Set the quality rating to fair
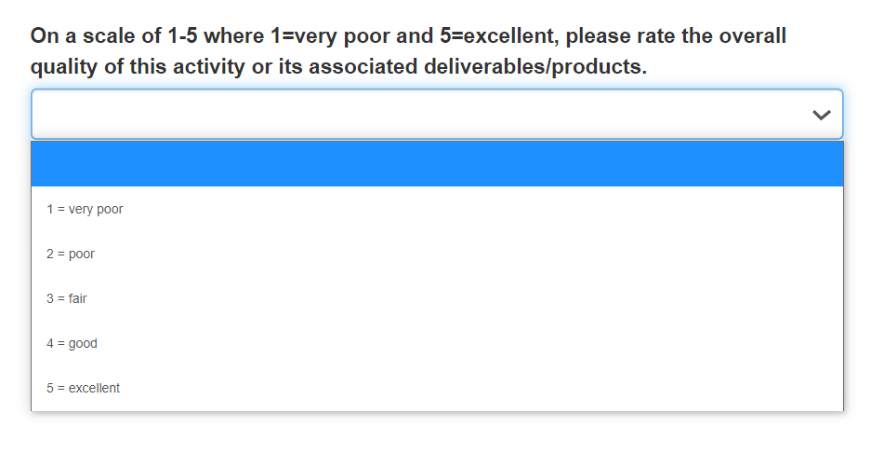Viewport: 884px width, 468px height. tap(66, 298)
